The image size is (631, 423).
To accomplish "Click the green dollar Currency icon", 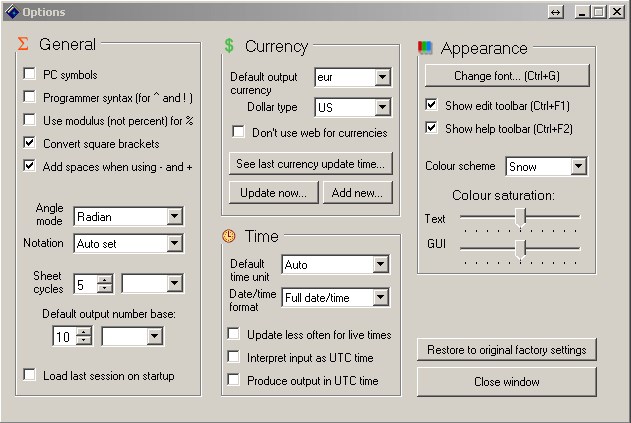I will point(229,45).
